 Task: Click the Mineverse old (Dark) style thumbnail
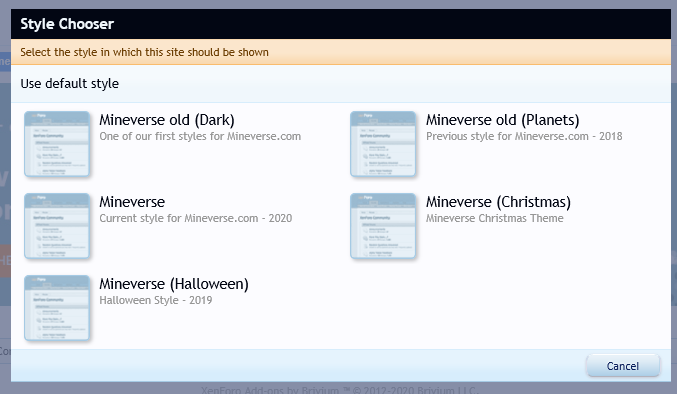point(57,144)
